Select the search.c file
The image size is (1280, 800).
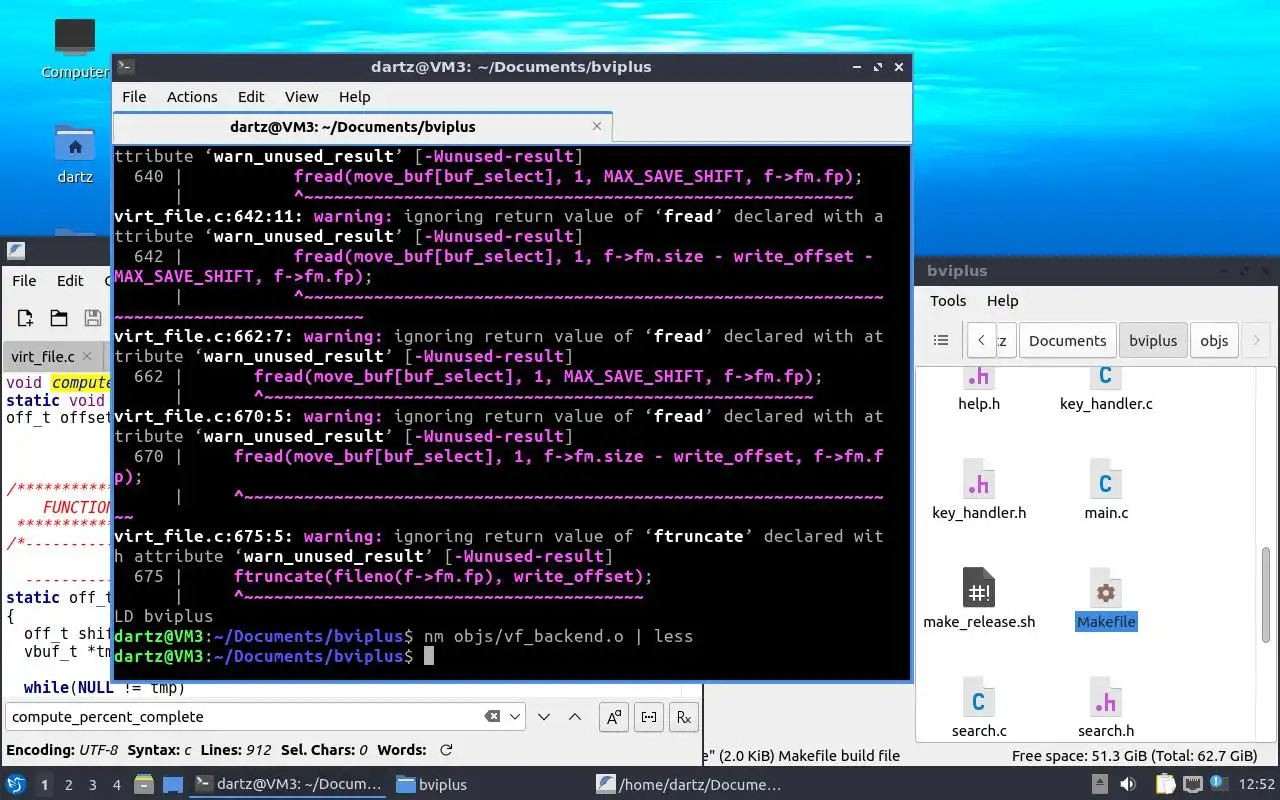coord(979,708)
